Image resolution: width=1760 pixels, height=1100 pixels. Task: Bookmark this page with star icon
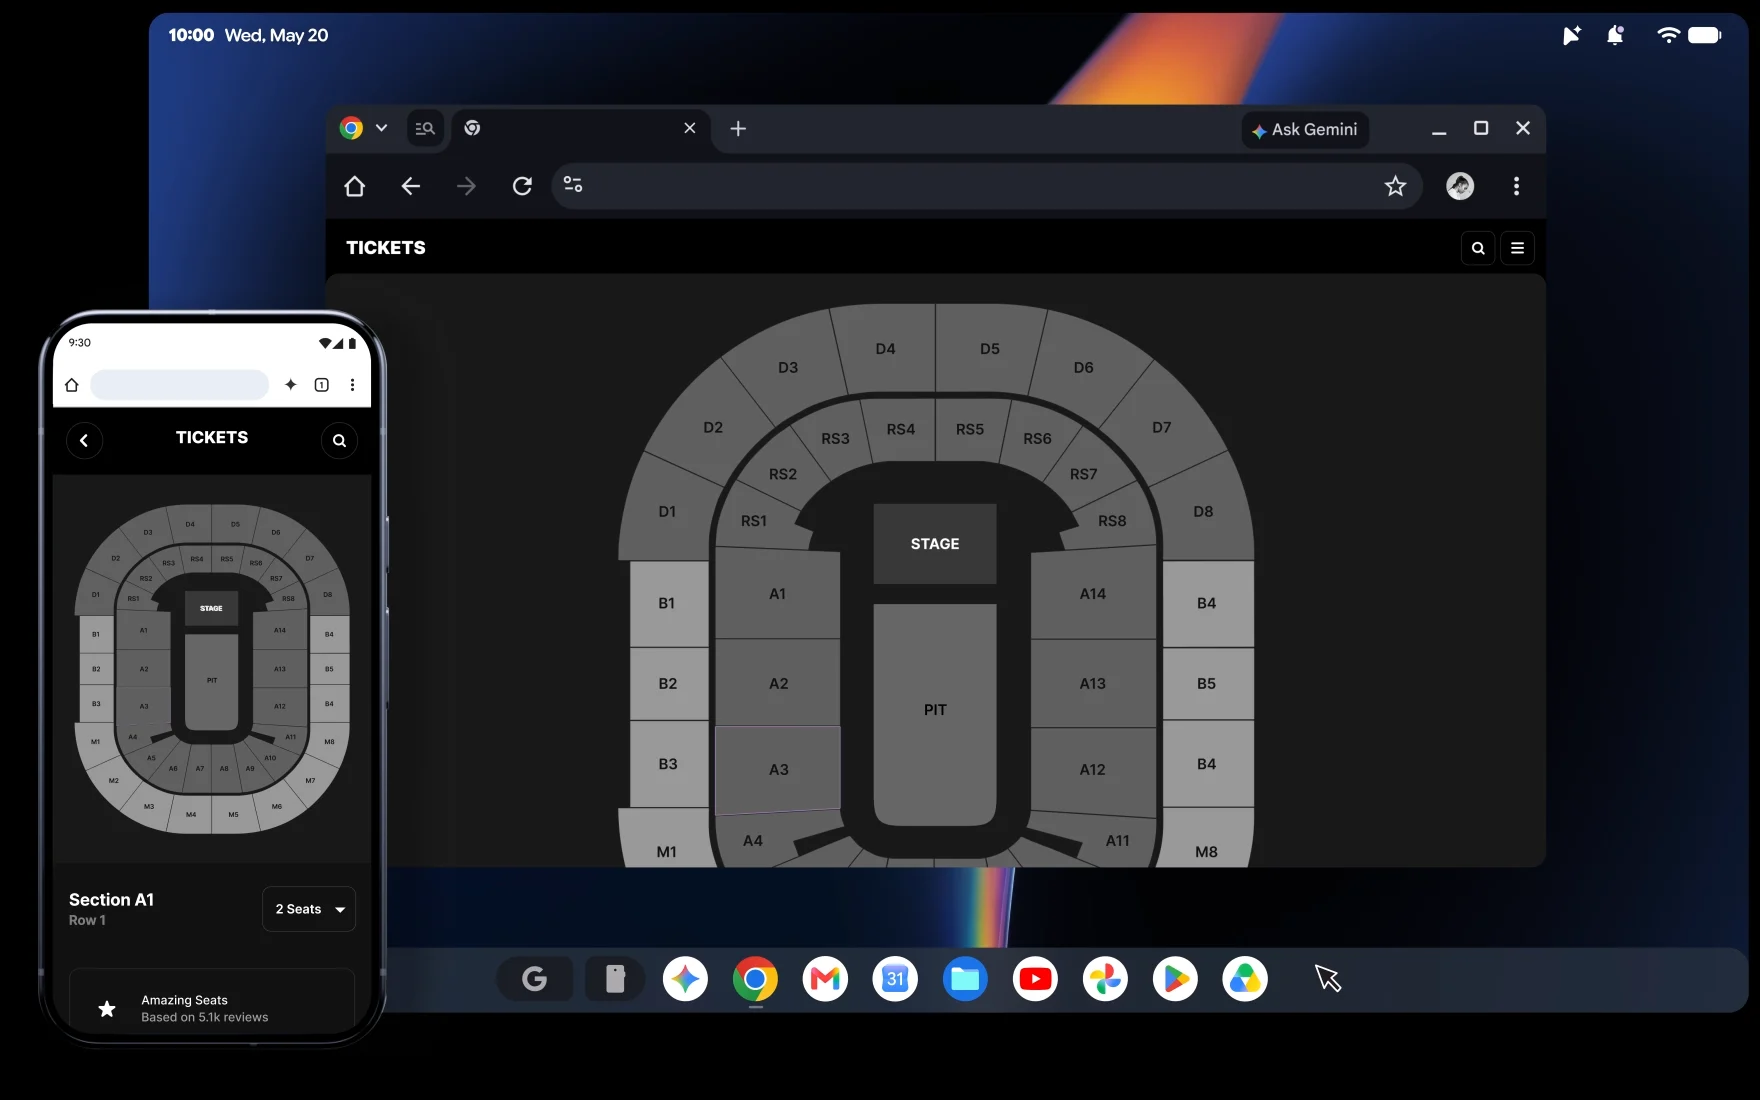tap(1395, 186)
